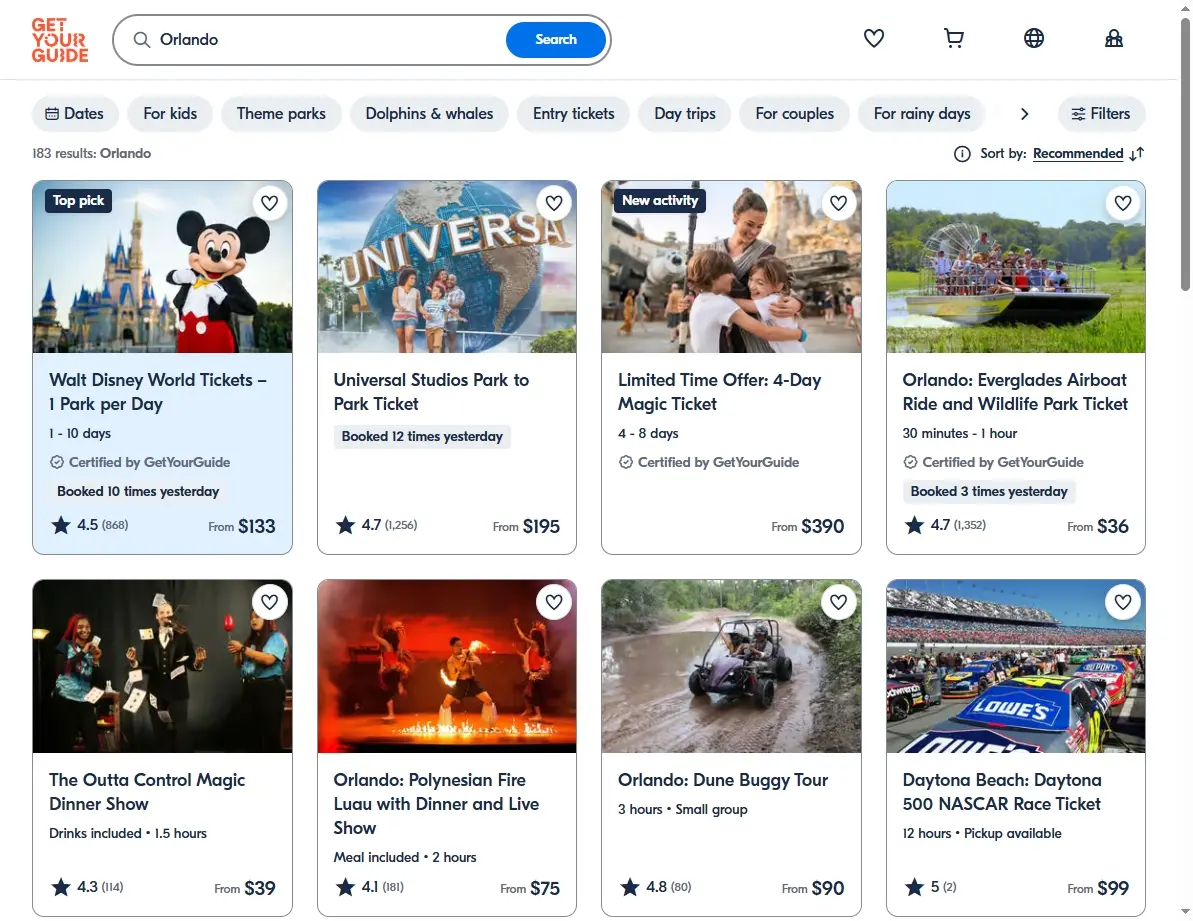Open the Filters panel
The image size is (1193, 921).
pyautogui.click(x=1101, y=114)
